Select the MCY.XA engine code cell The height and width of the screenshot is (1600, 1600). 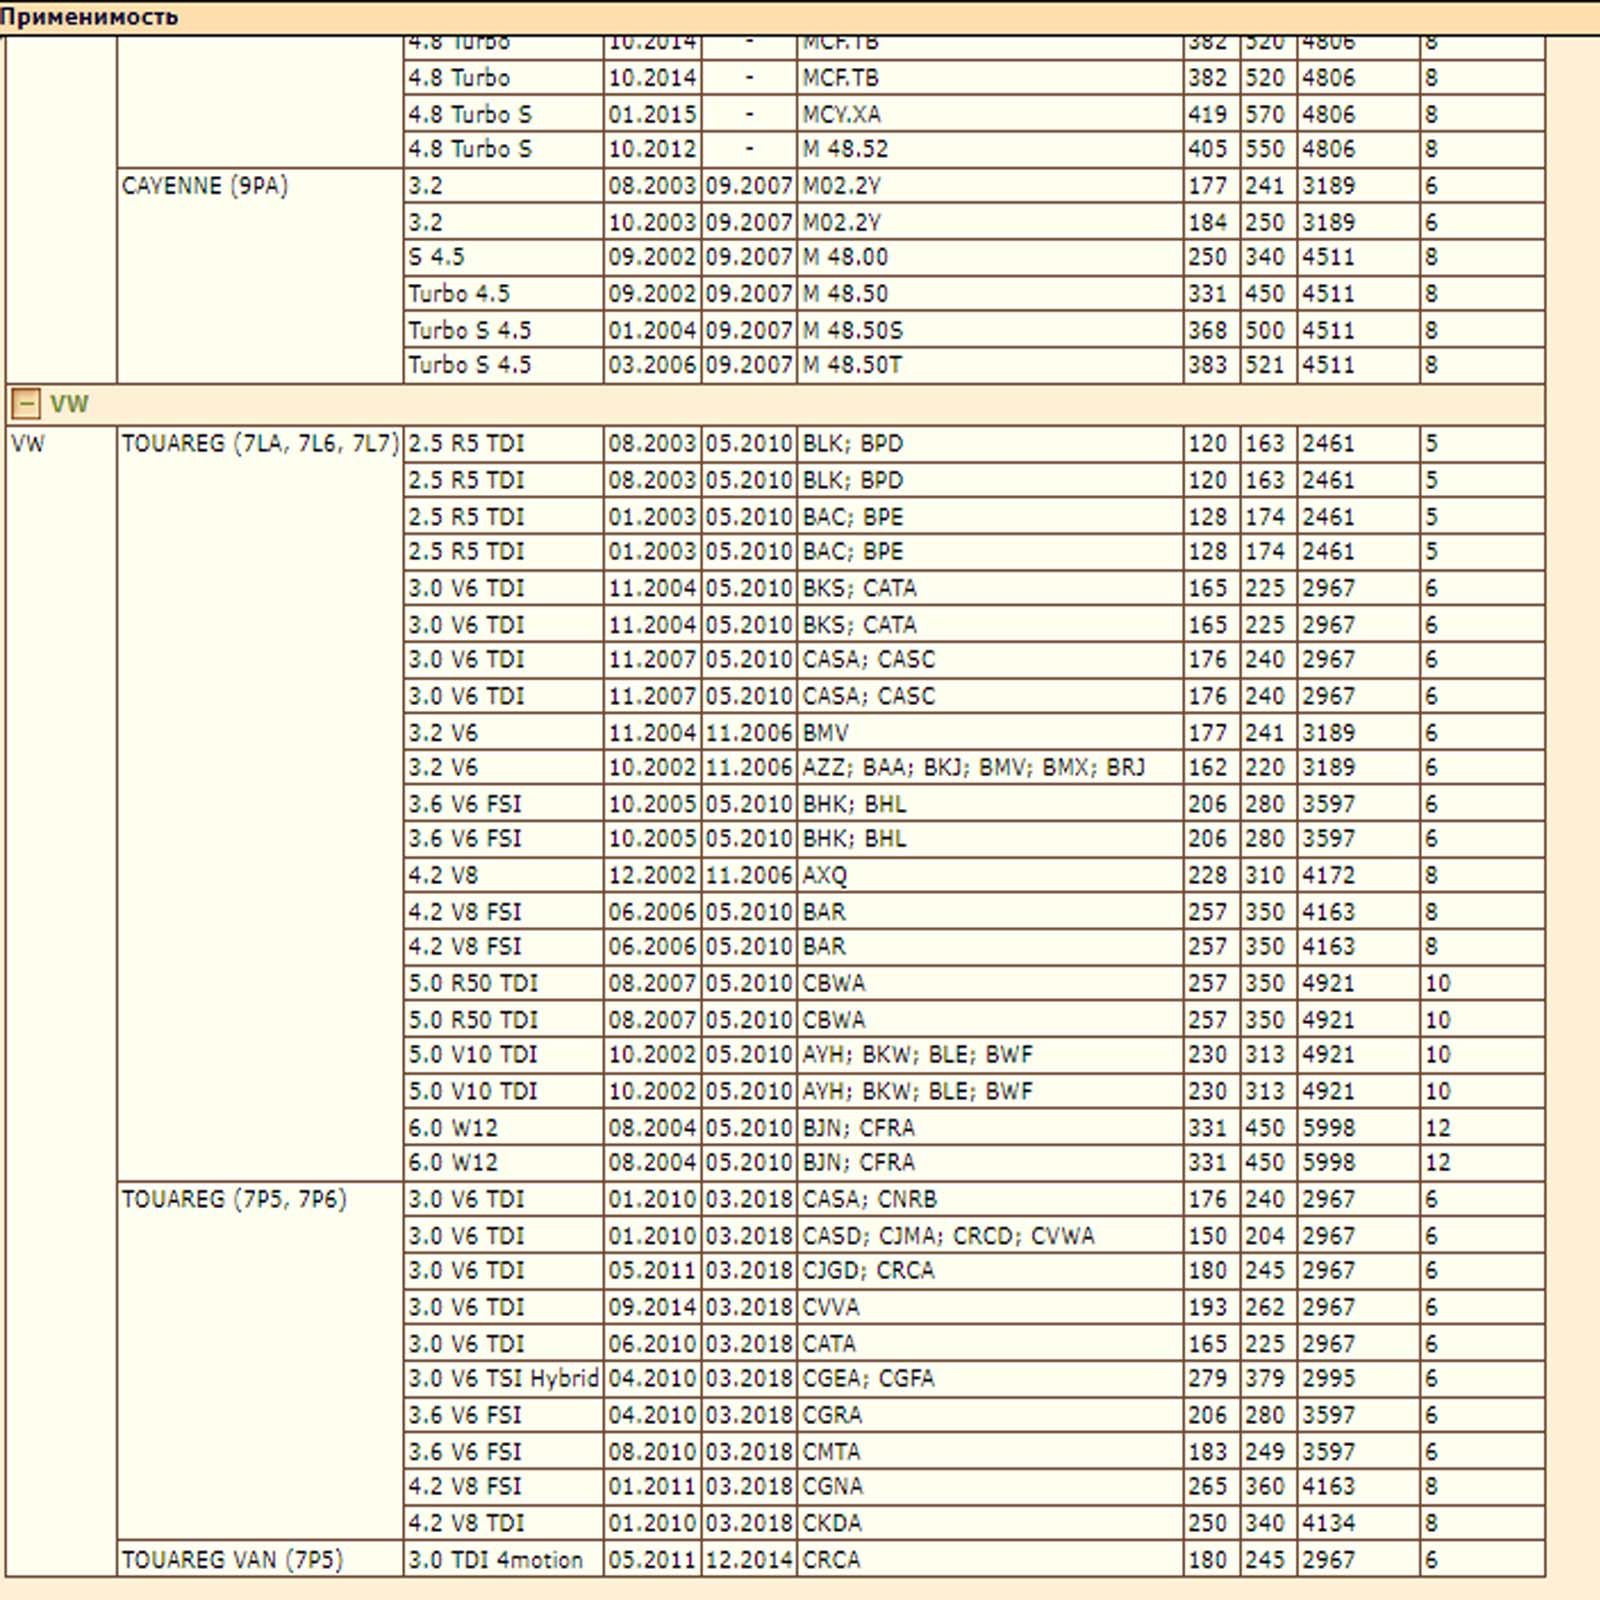pyautogui.click(x=841, y=115)
